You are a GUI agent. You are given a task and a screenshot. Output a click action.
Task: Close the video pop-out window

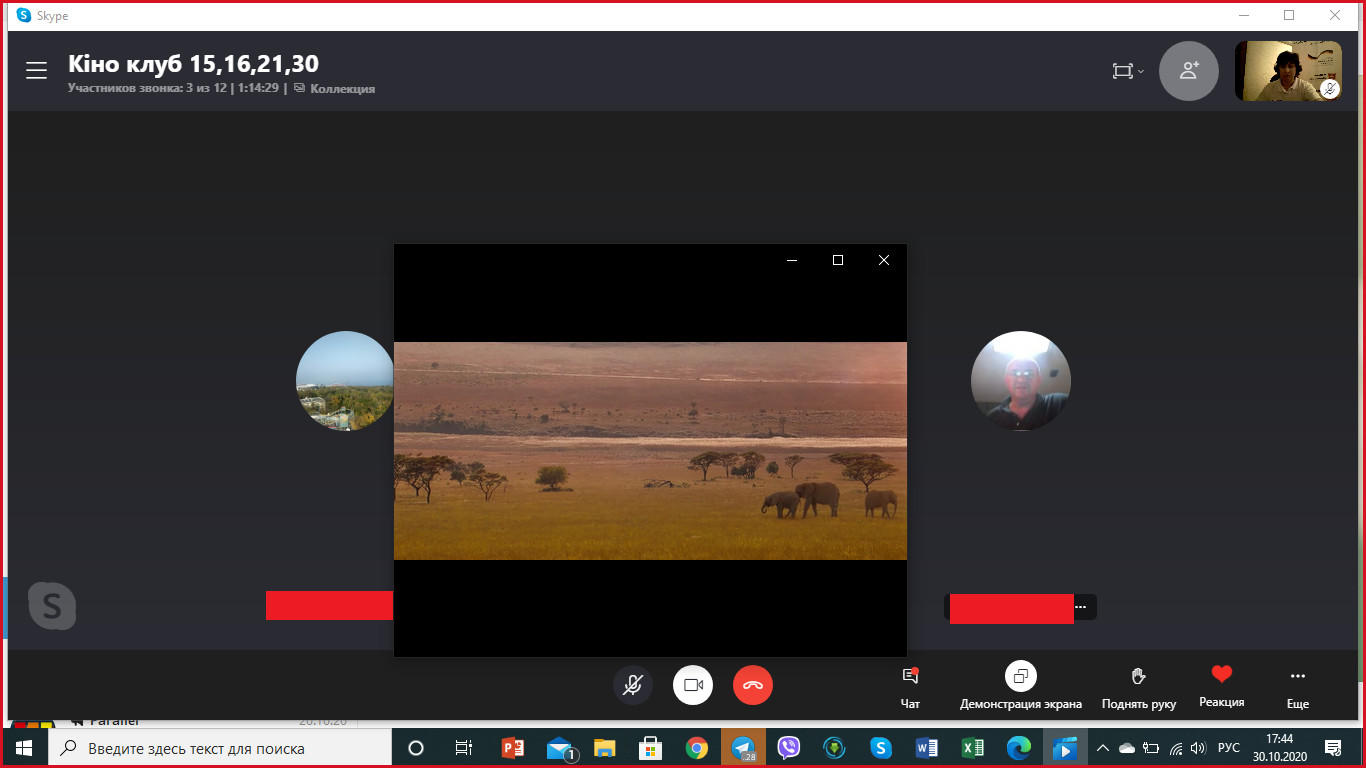(x=884, y=260)
